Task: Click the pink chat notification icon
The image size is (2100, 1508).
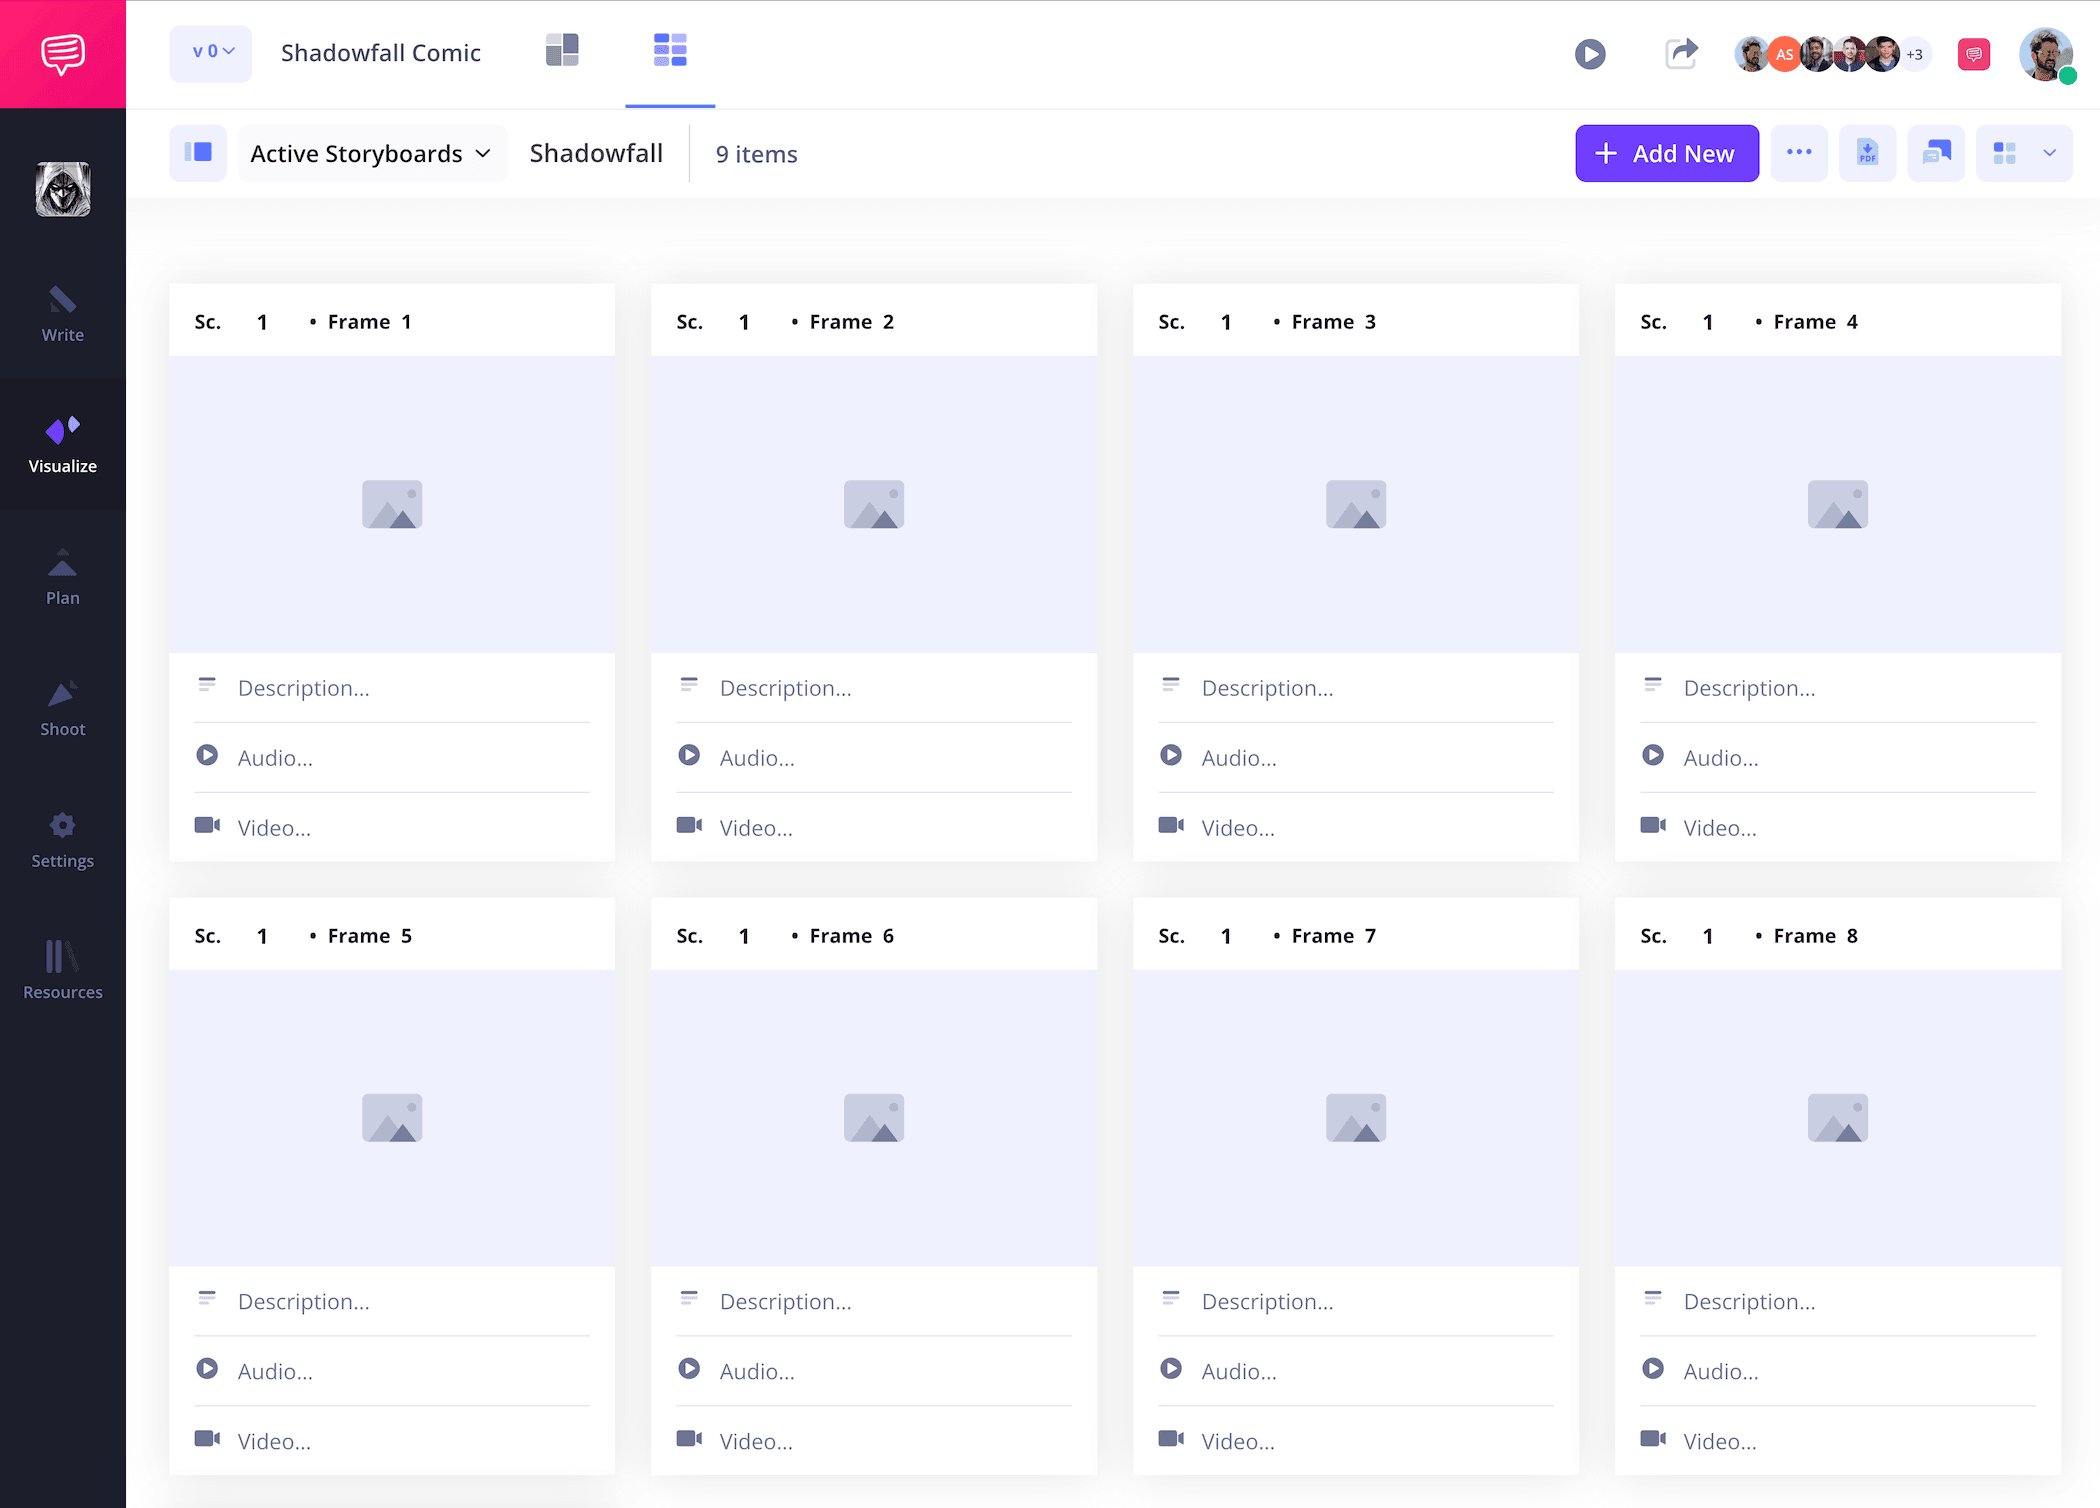Action: [1973, 54]
